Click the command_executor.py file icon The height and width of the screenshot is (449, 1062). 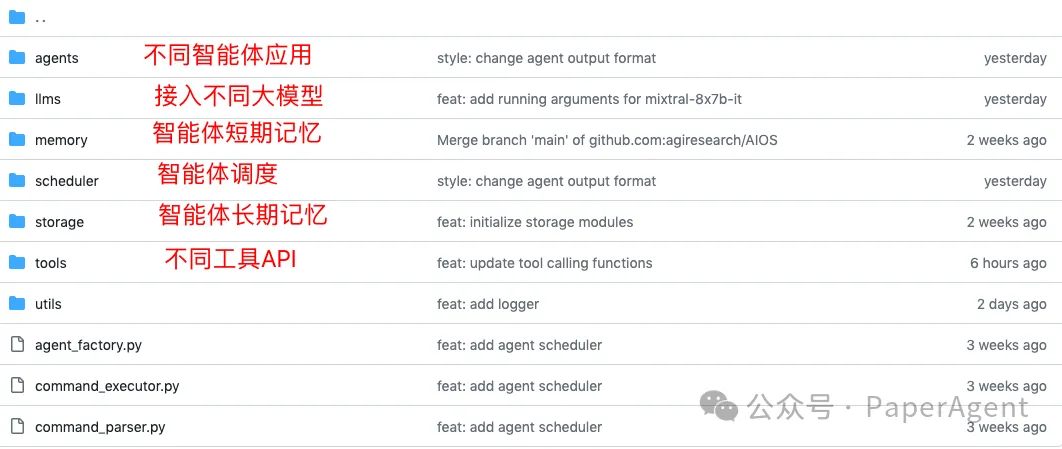click(x=16, y=386)
